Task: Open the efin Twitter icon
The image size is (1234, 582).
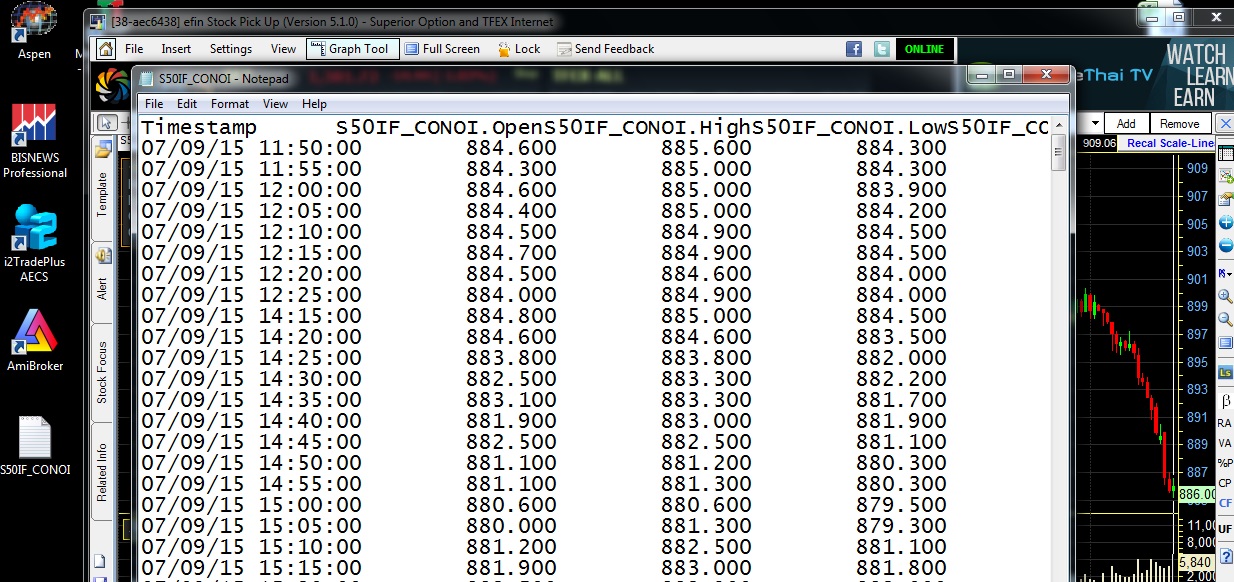Action: click(882, 49)
